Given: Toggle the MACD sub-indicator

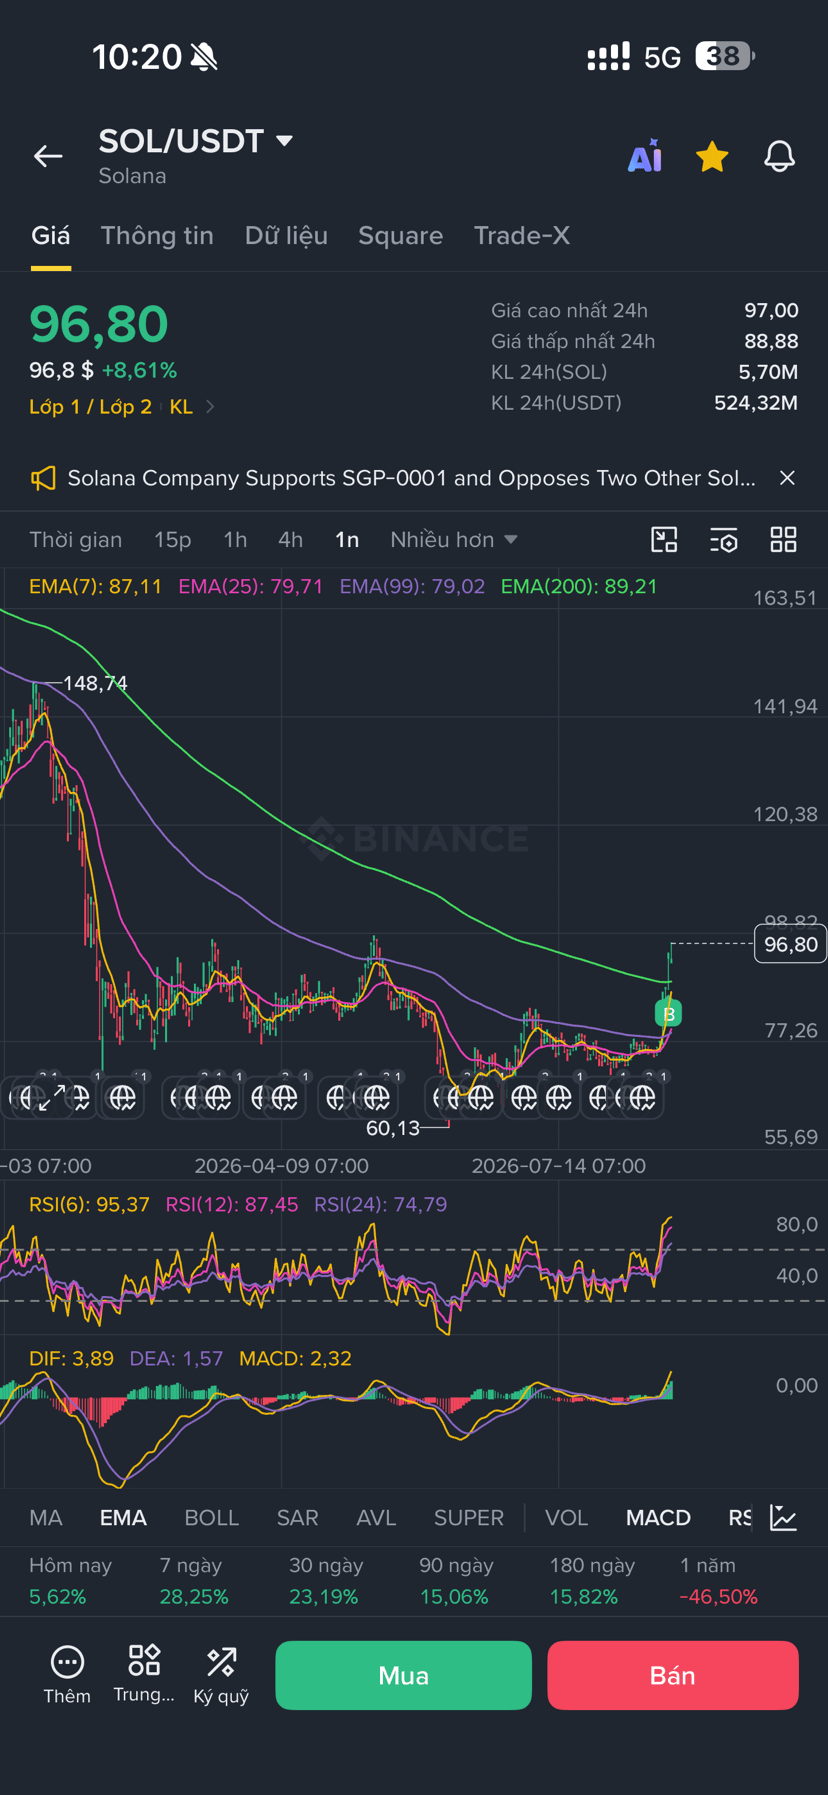Looking at the screenshot, I should pyautogui.click(x=658, y=1518).
